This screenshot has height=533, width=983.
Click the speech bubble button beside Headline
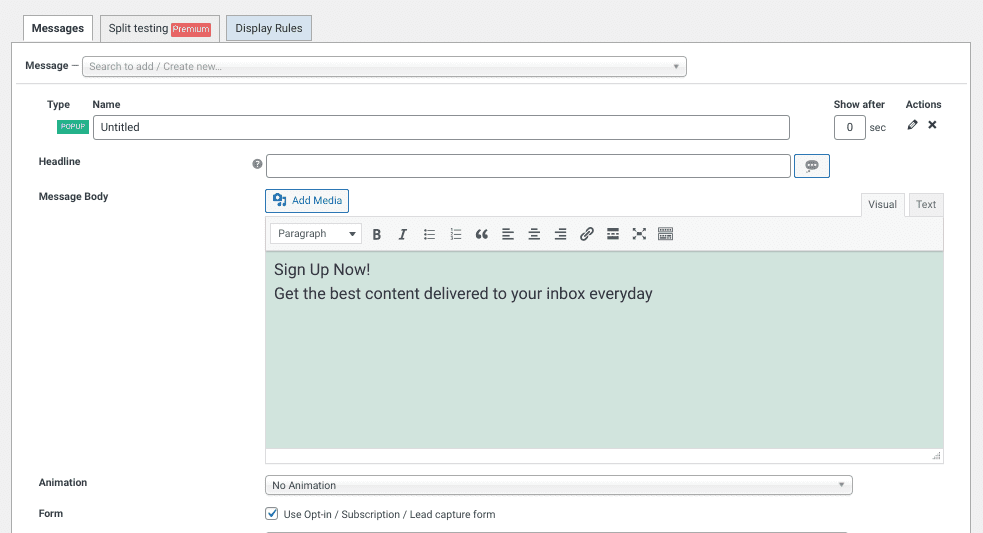pyautogui.click(x=812, y=166)
